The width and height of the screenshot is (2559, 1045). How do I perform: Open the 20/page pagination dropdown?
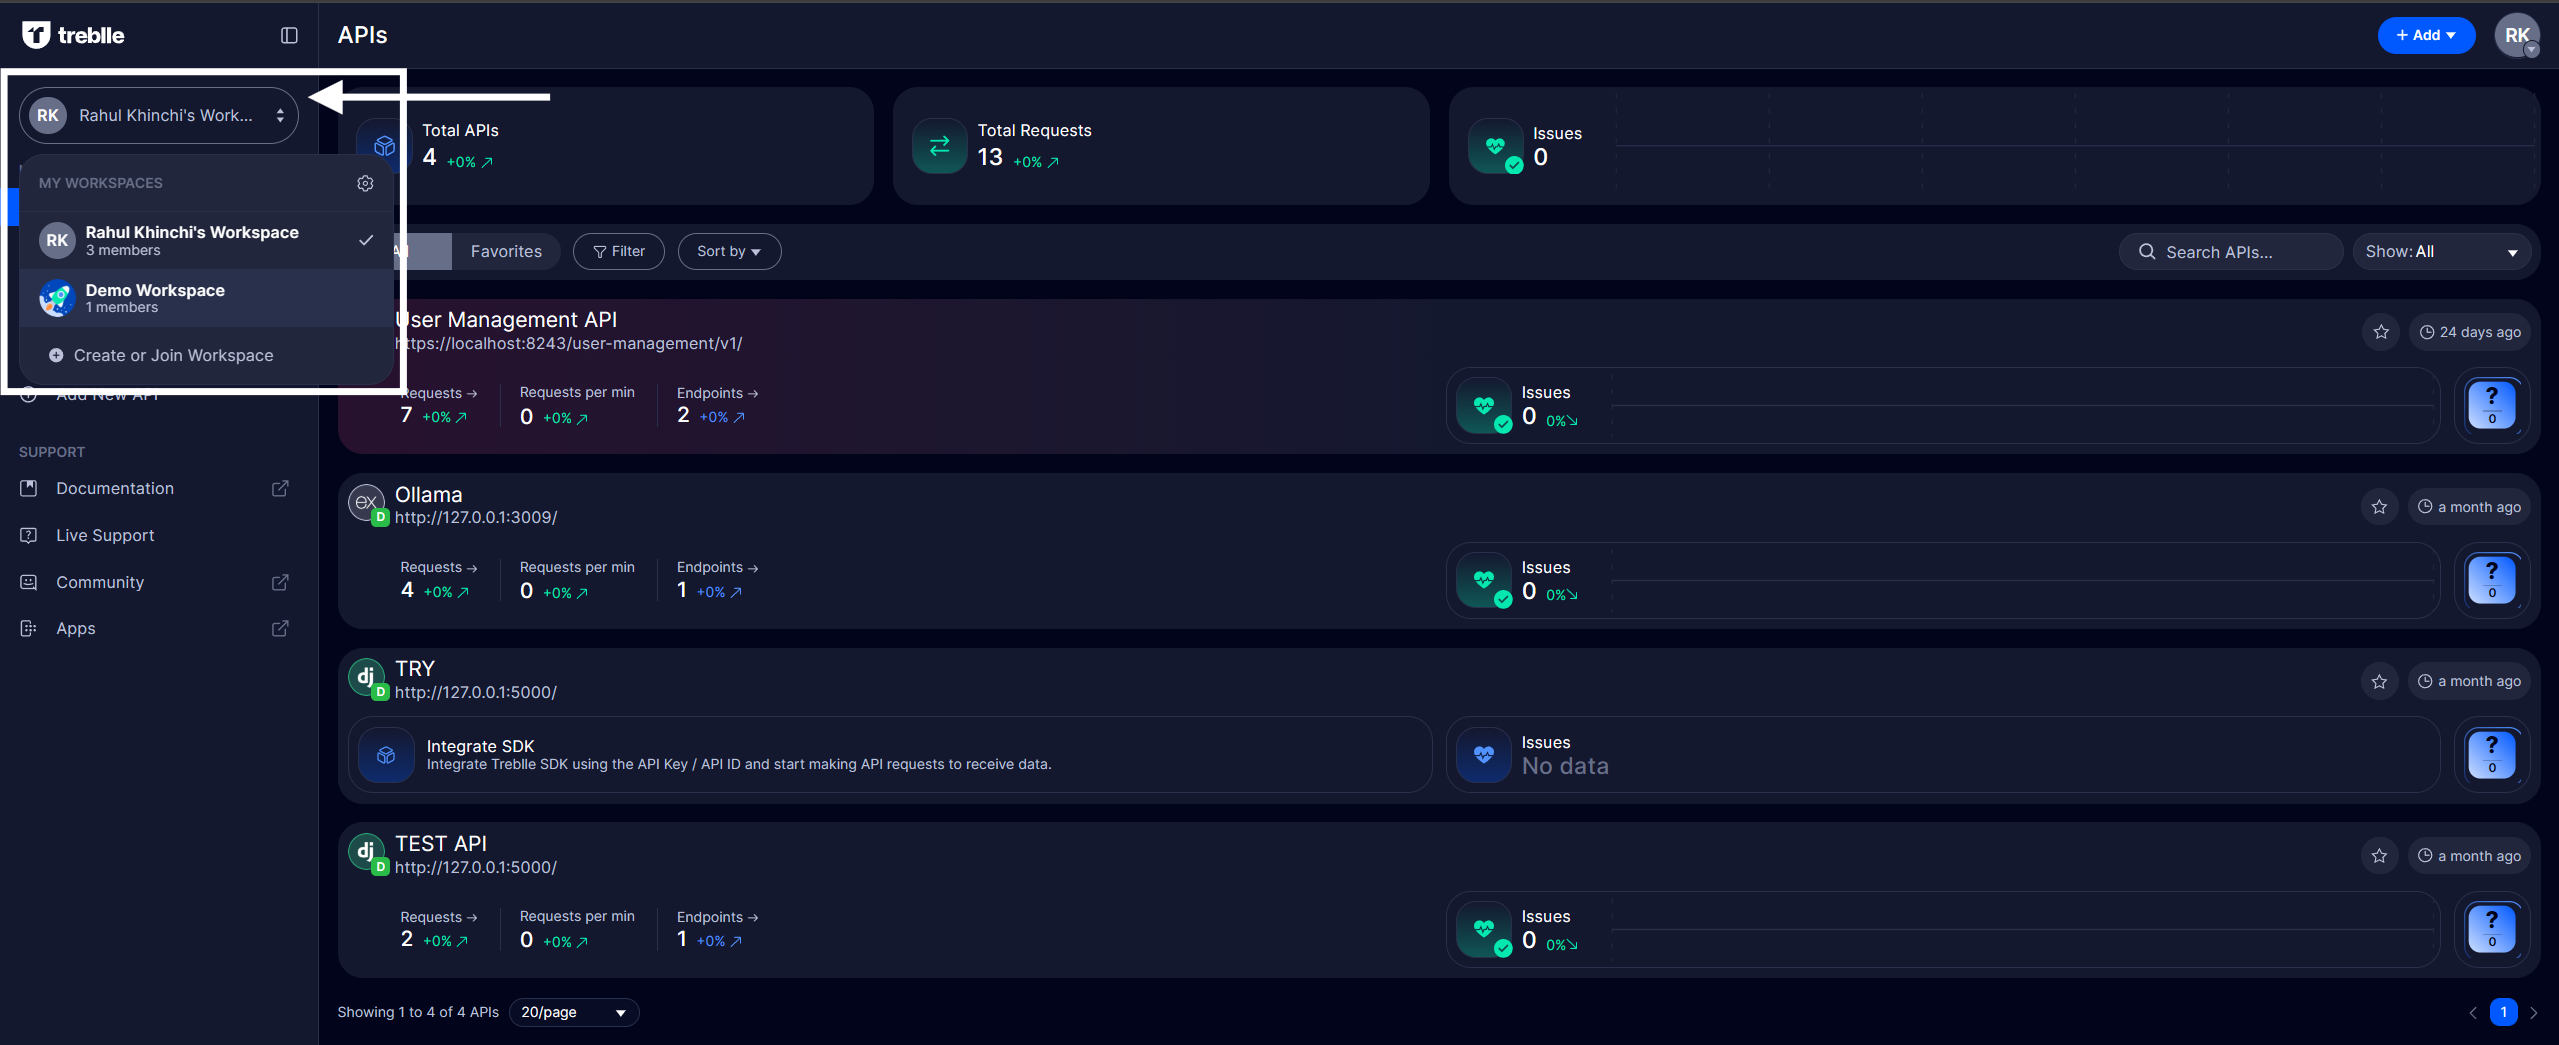(574, 1012)
